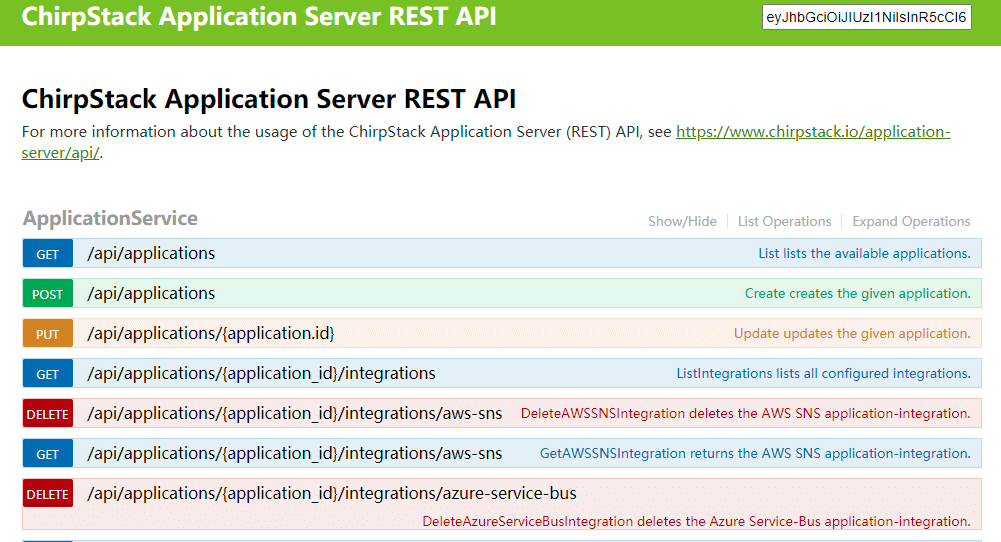
Task: Click 'DeleteAzureServiceBusIntegration deletes the Azure Service-Bus' description
Action: (696, 522)
